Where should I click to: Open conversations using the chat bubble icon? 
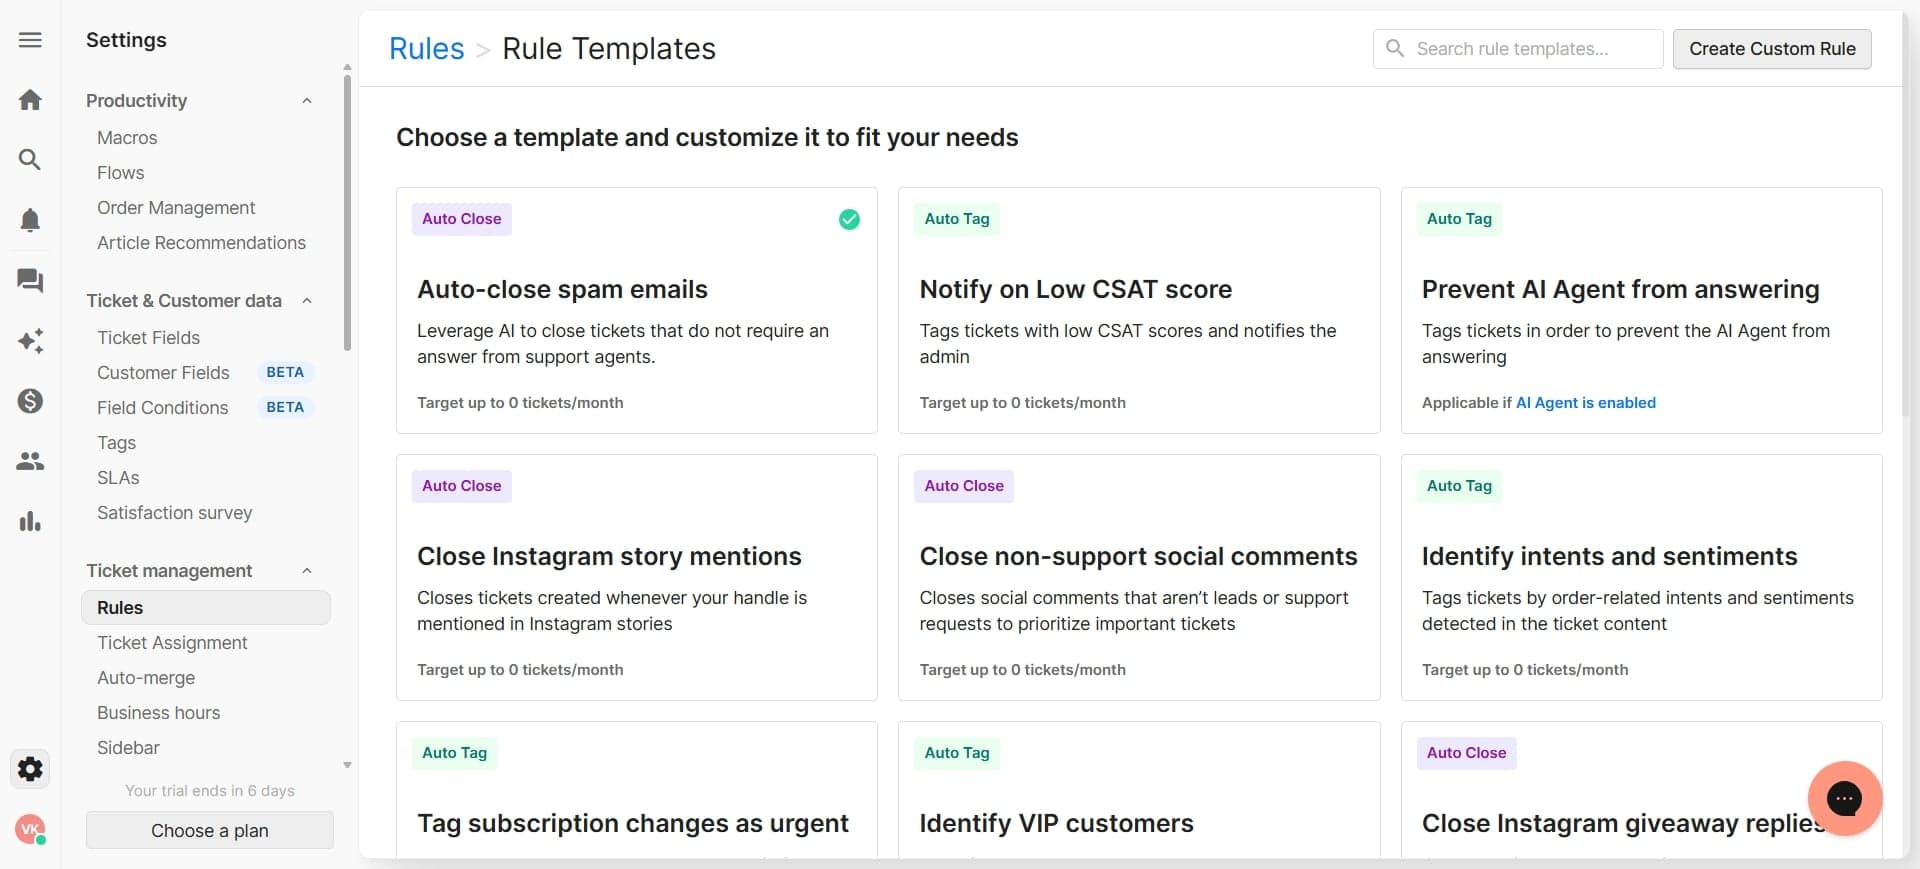point(30,281)
